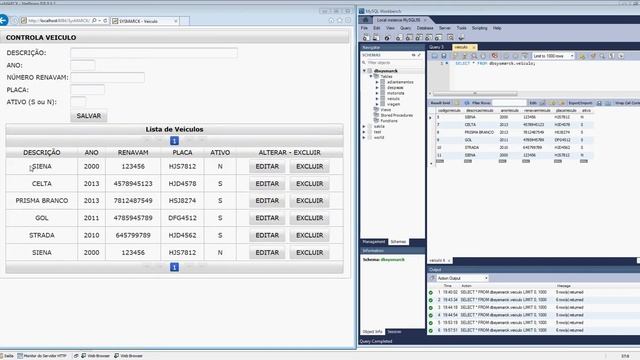Expand the world schema node
Viewport: 640px width, 360px height.
pyautogui.click(x=364, y=138)
